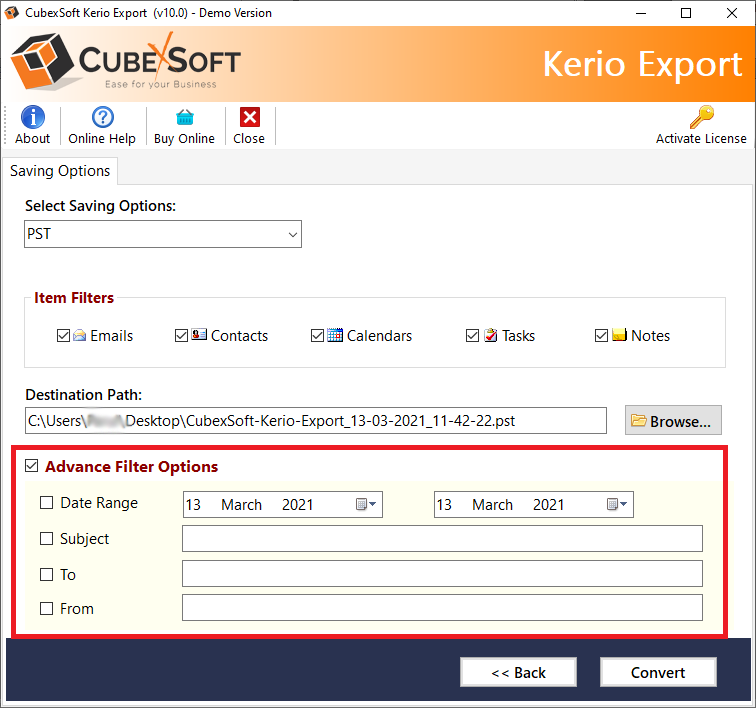Click the CubexSoft logo in the banner
The image size is (756, 708).
(125, 62)
